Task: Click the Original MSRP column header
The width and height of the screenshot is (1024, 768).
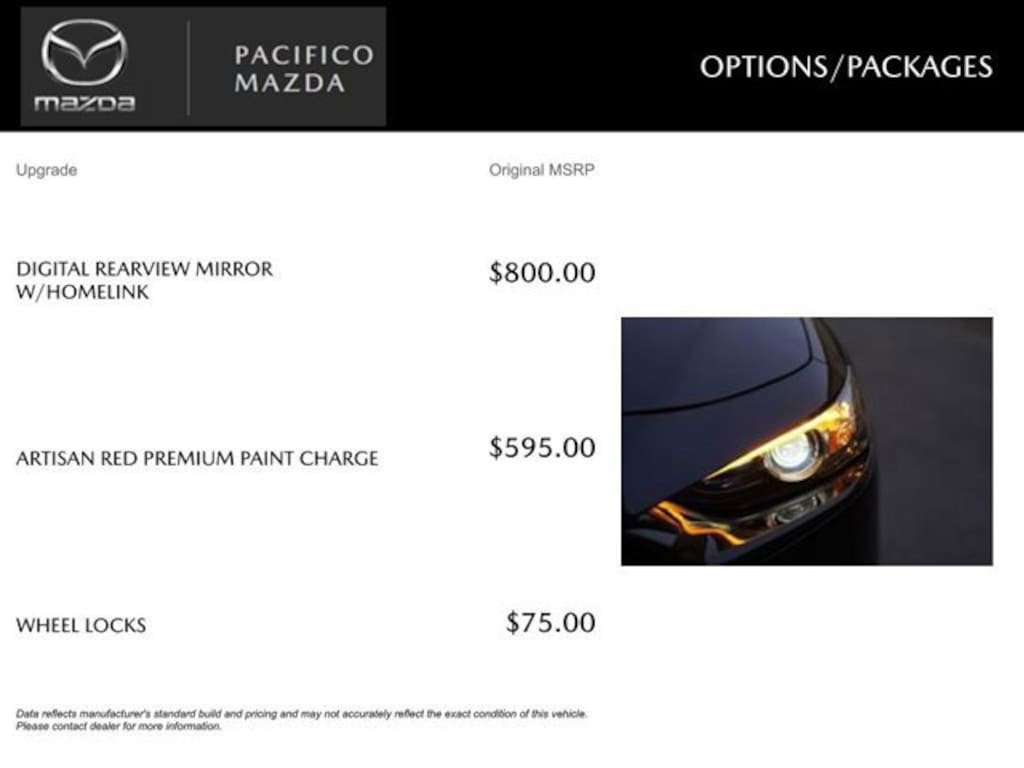Action: click(541, 170)
